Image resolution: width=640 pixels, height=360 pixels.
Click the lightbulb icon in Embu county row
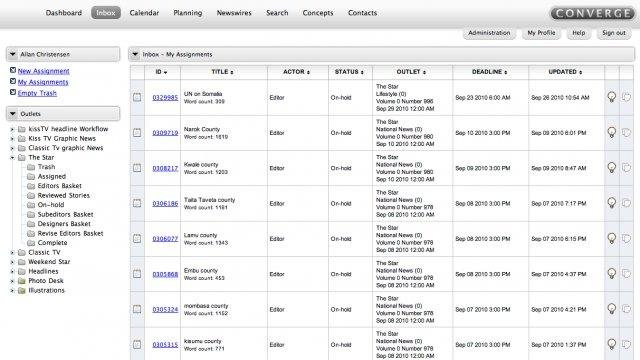(x=611, y=273)
